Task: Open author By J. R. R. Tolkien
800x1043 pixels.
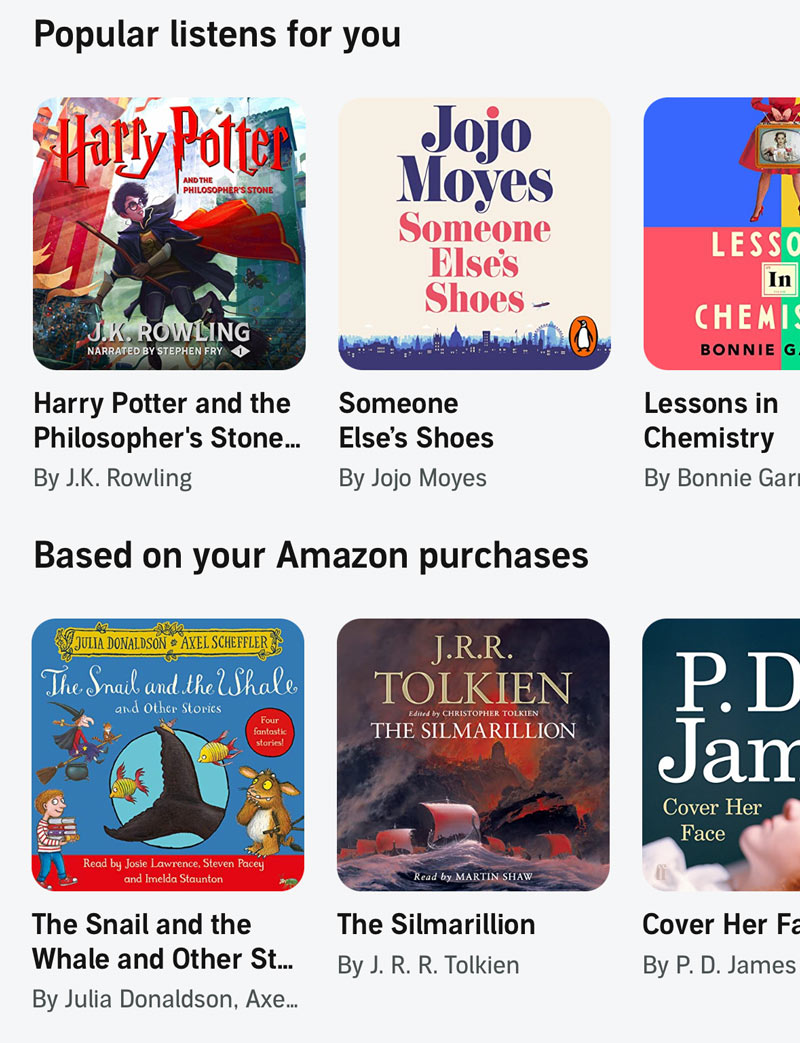Action: pos(428,965)
